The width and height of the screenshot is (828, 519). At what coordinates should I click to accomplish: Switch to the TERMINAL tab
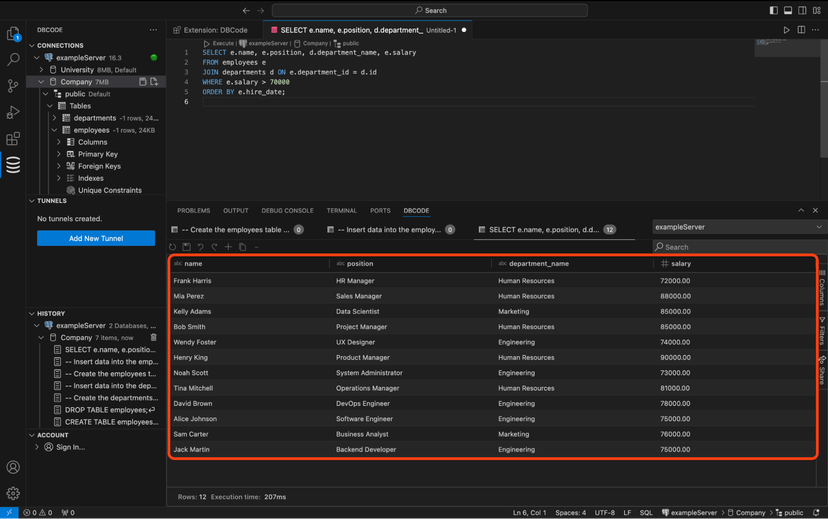[x=342, y=211]
